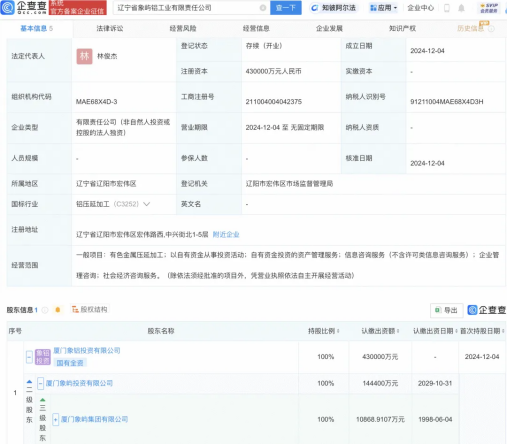507x444 pixels.
Task: Click the purple 象铝投资 company logo
Action: [43, 357]
